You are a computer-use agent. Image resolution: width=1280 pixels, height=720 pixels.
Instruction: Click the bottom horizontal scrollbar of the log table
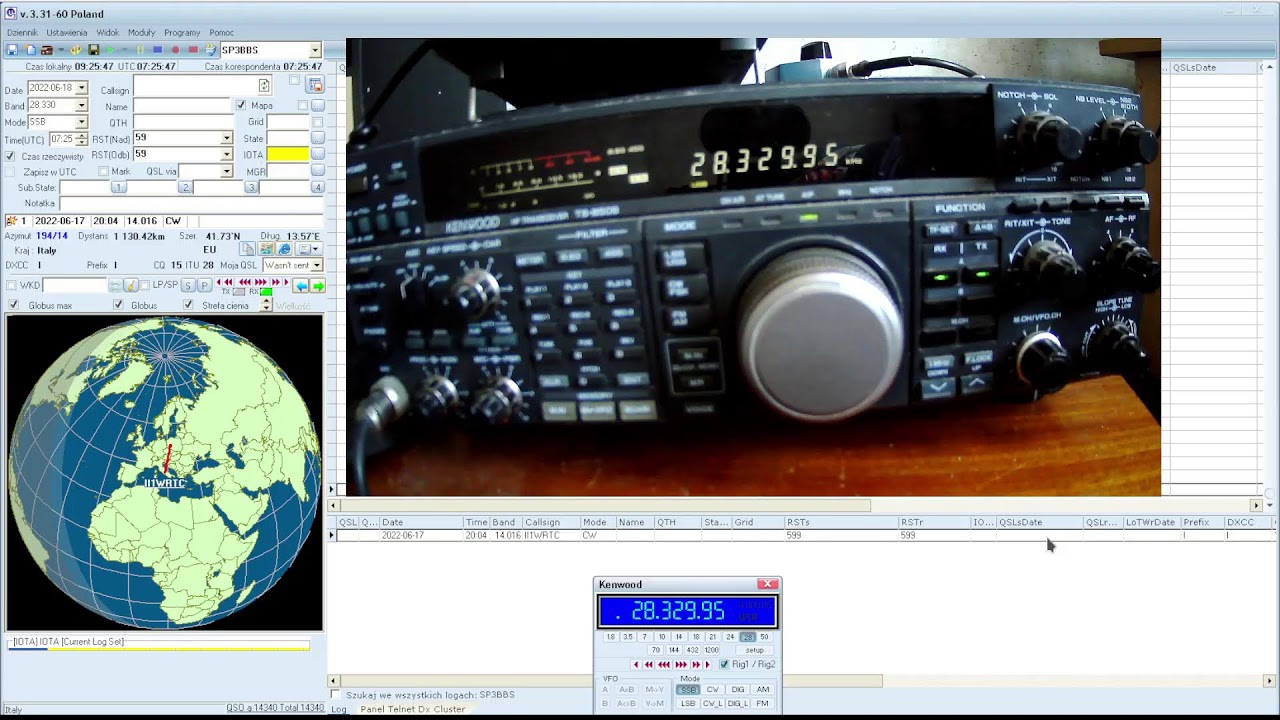coord(800,681)
